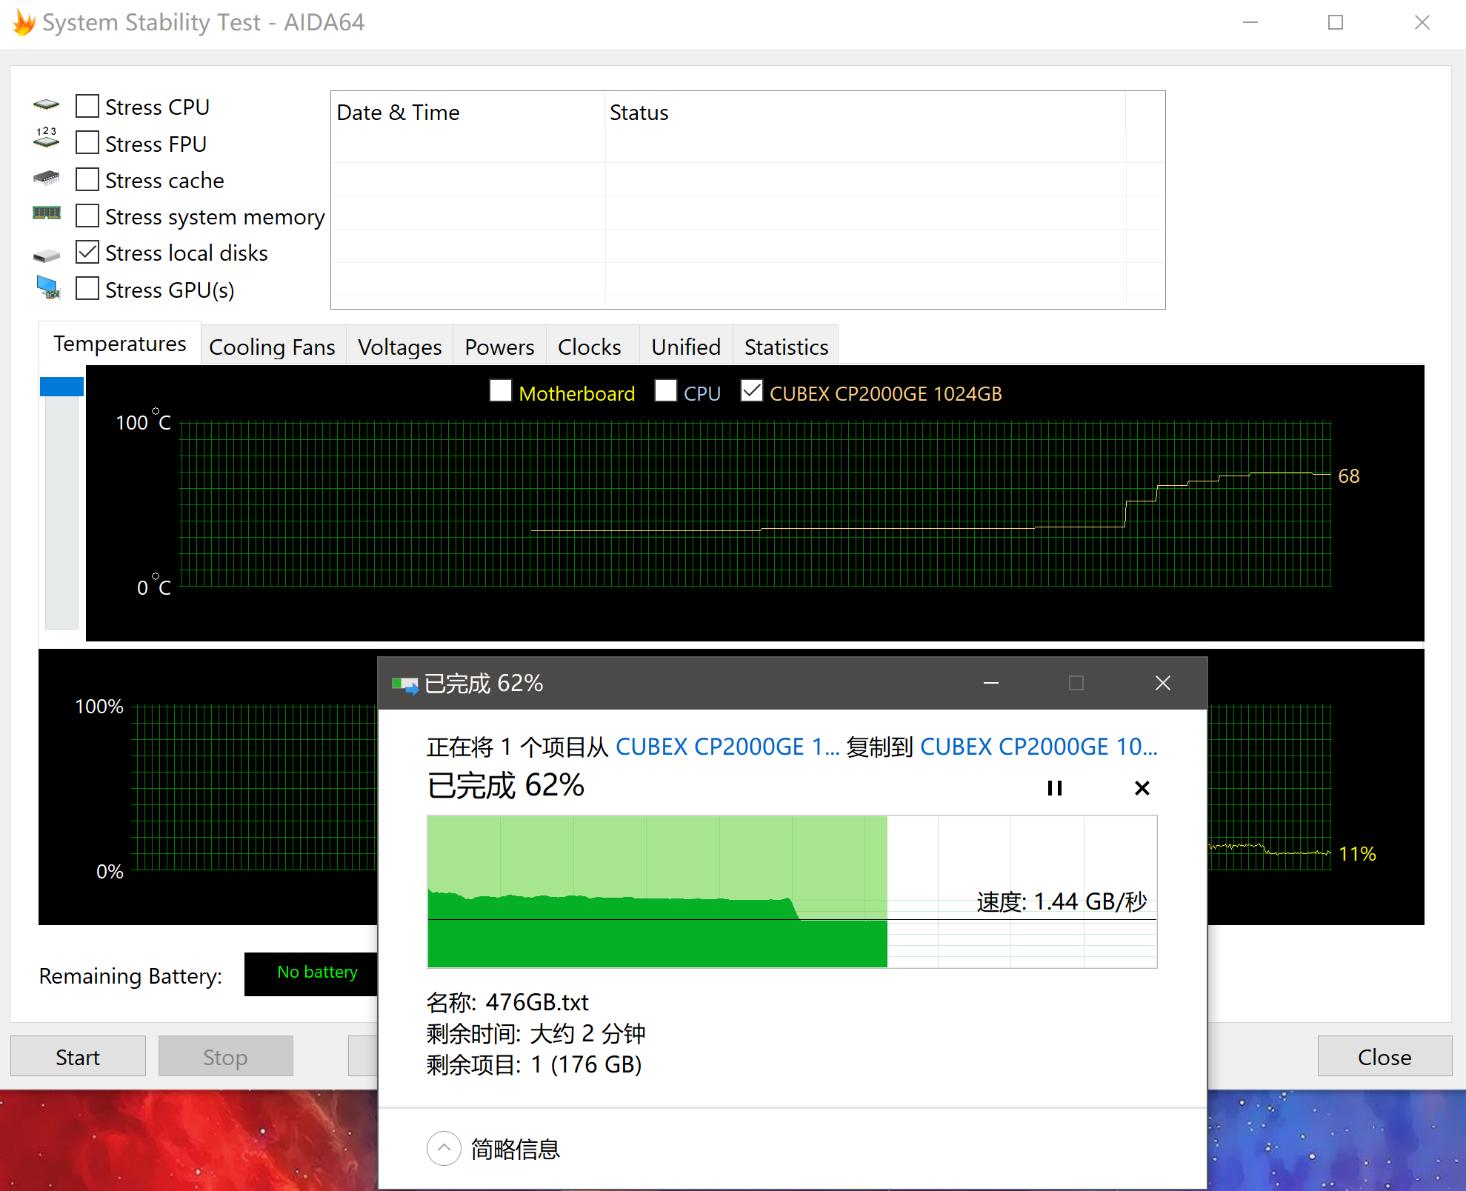Click the AIDA64 flame logo

pos(22,22)
